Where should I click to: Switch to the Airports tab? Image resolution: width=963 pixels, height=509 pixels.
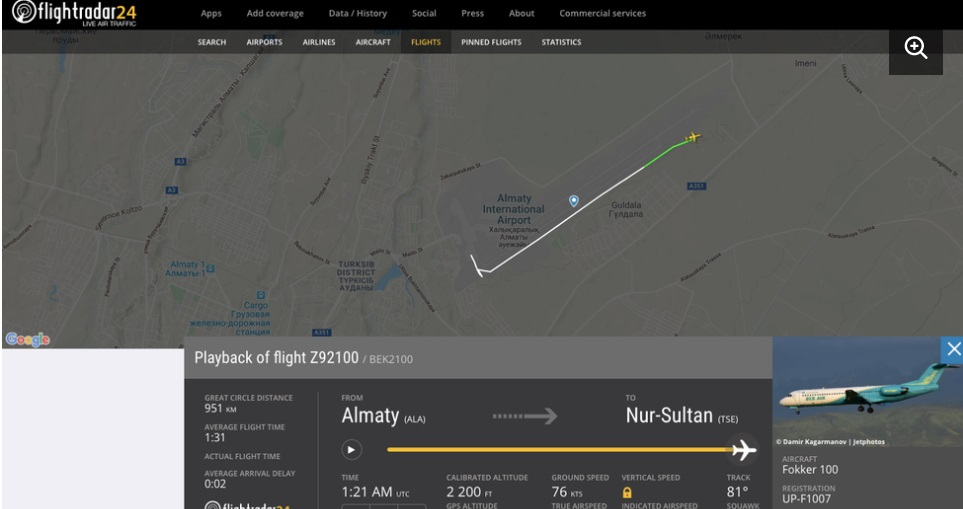coord(264,42)
